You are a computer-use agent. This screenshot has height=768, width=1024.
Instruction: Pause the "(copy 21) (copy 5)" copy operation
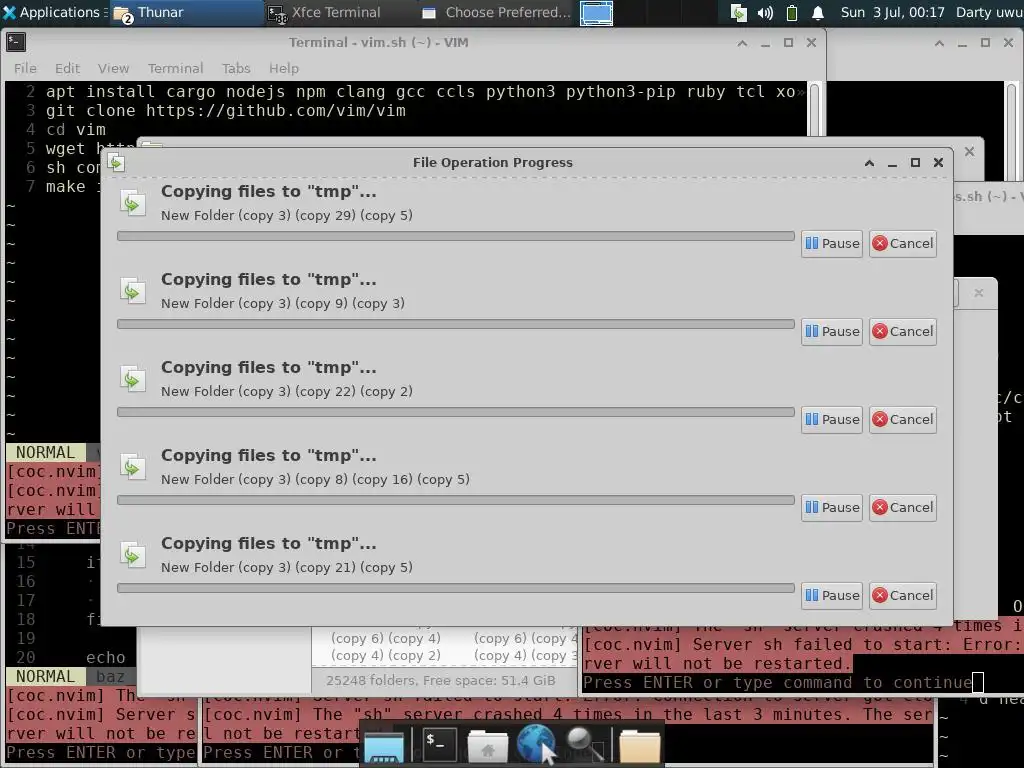[832, 596]
